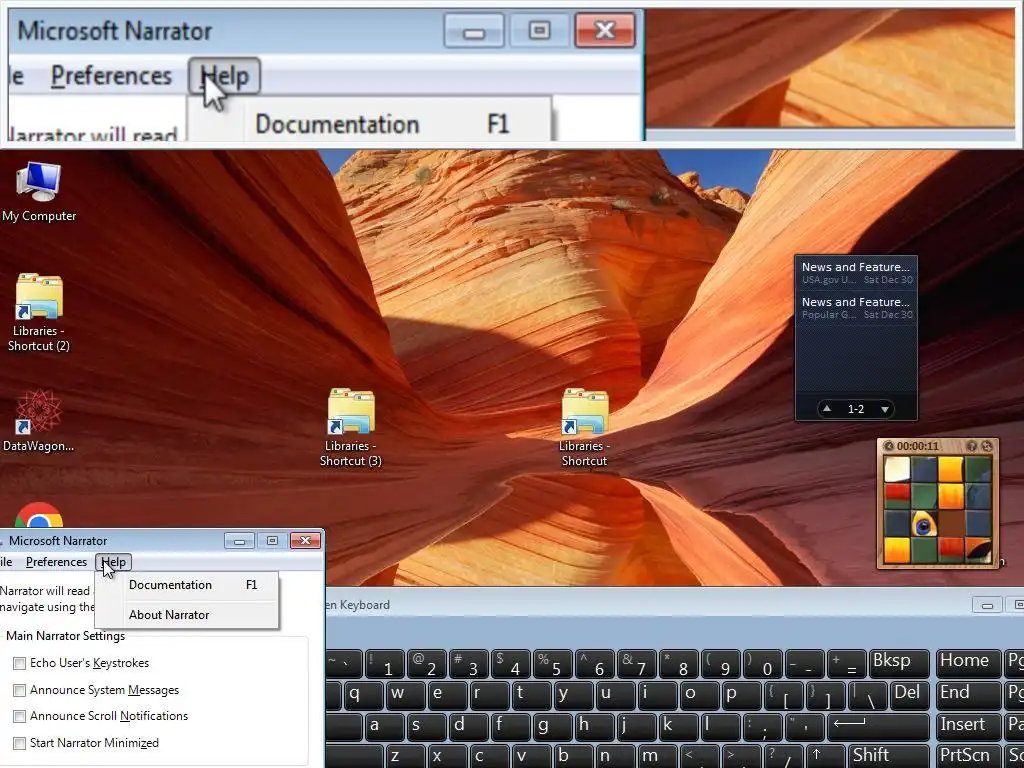Click the Enter arrow key on On-Screen Keyboard
Viewport: 1024px width, 768px height.
pyautogui.click(x=878, y=728)
